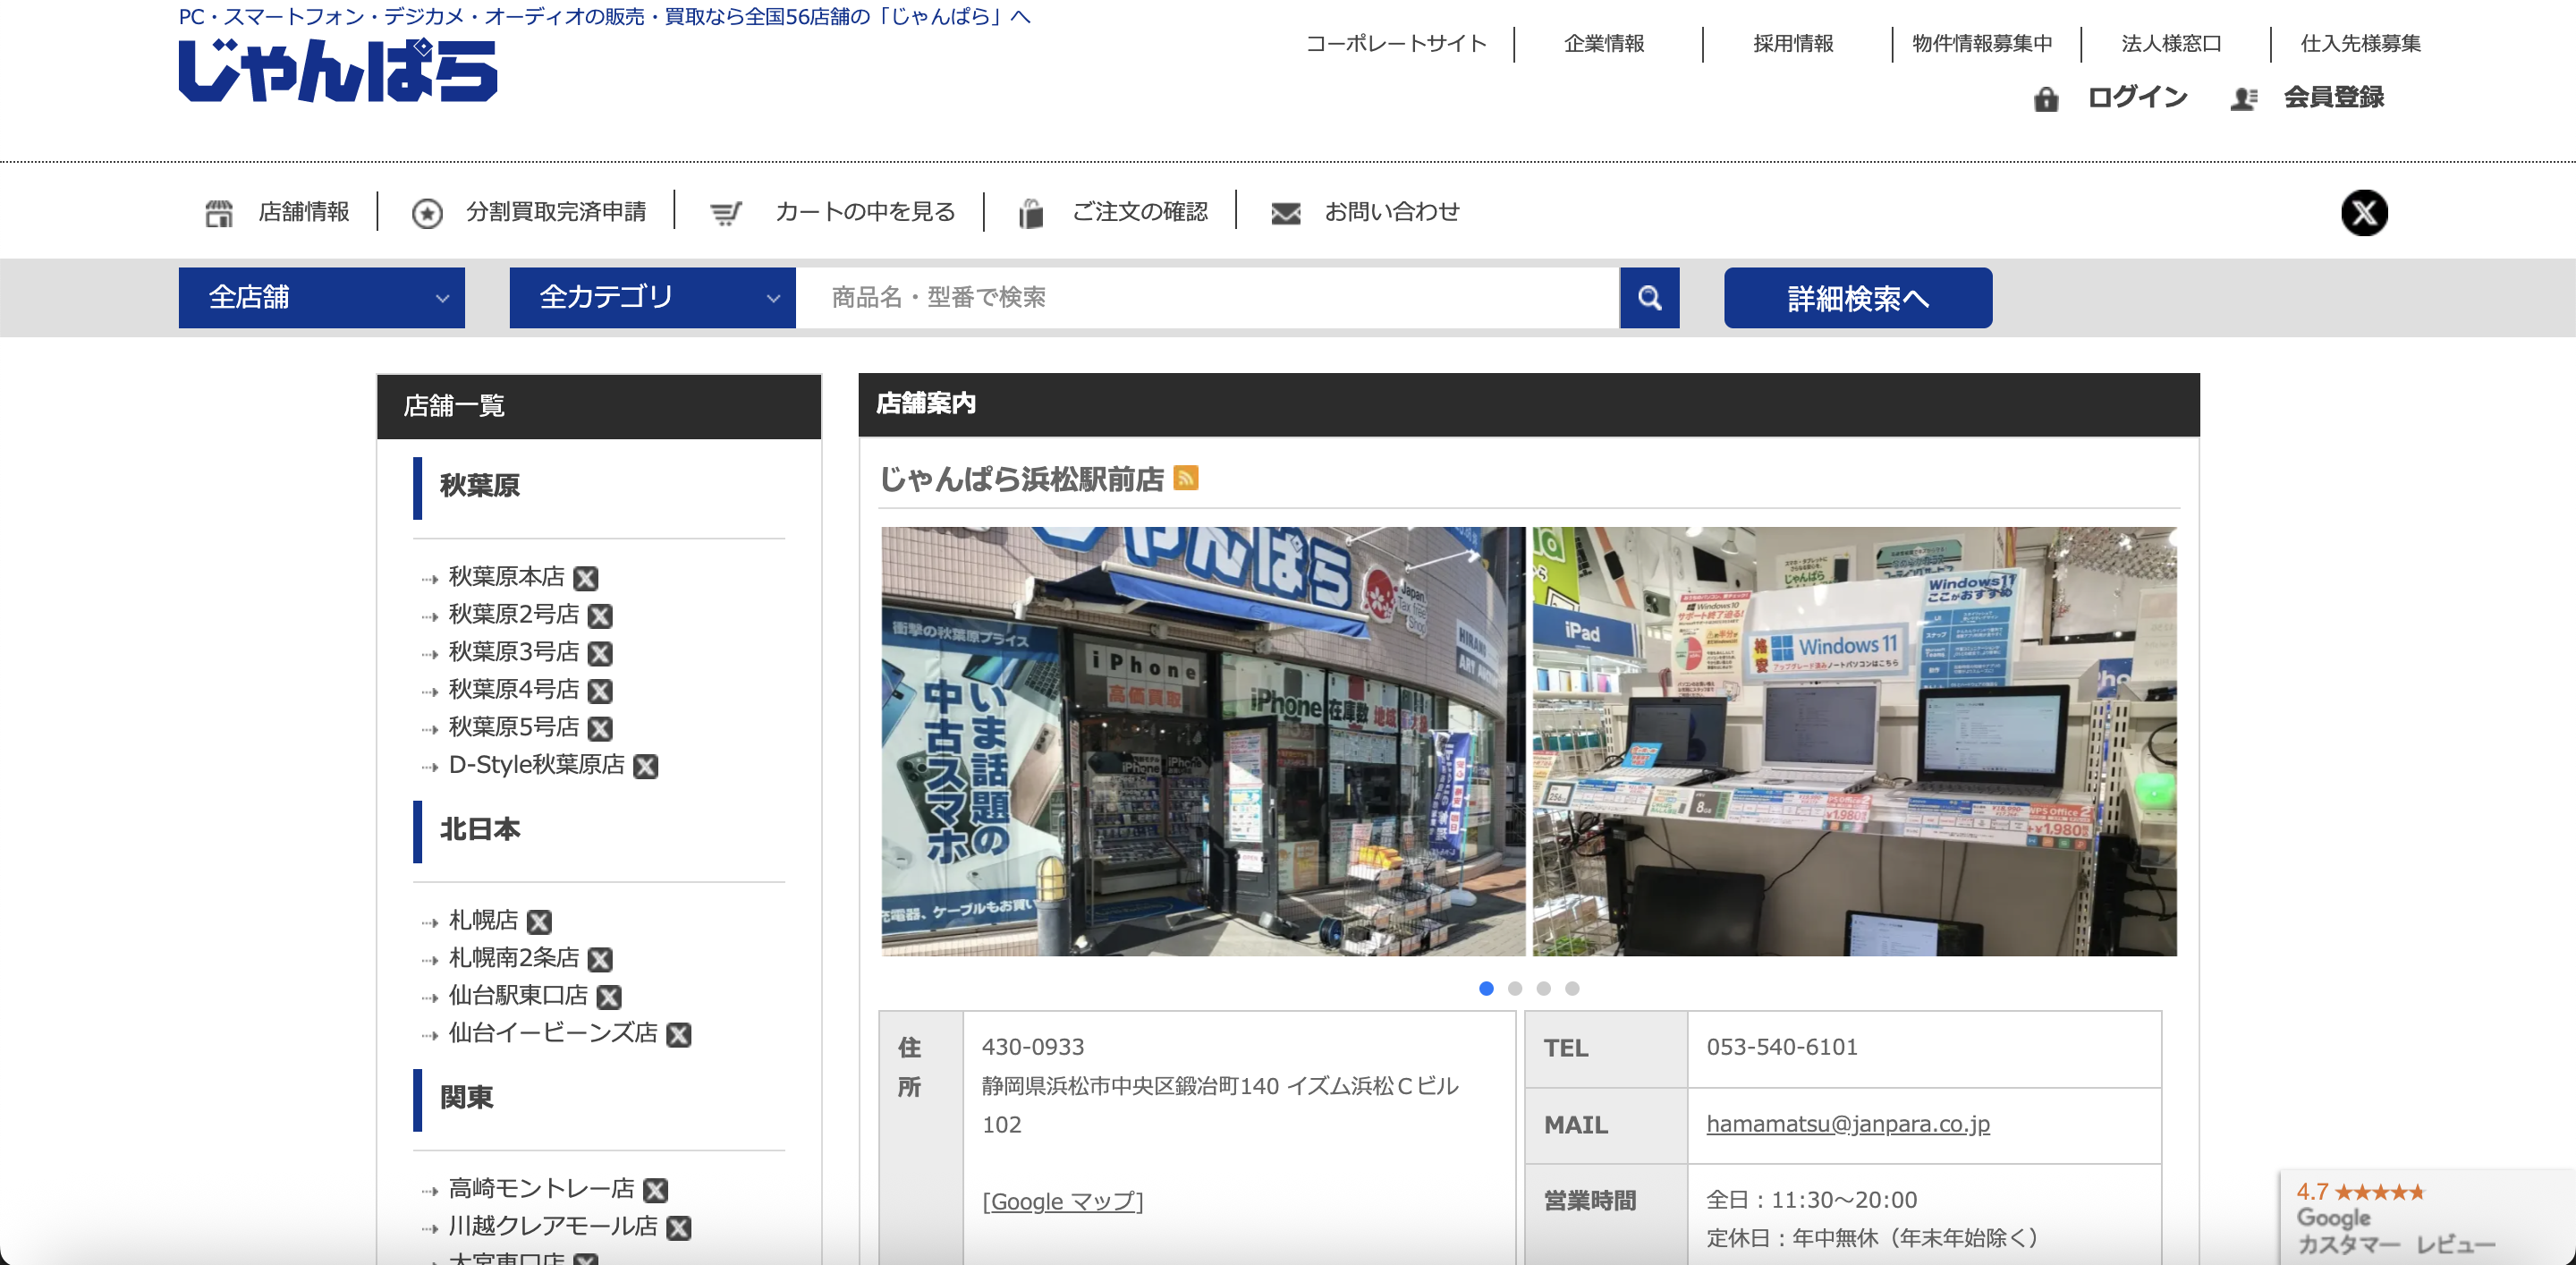Click the shopping cart icon

(726, 213)
